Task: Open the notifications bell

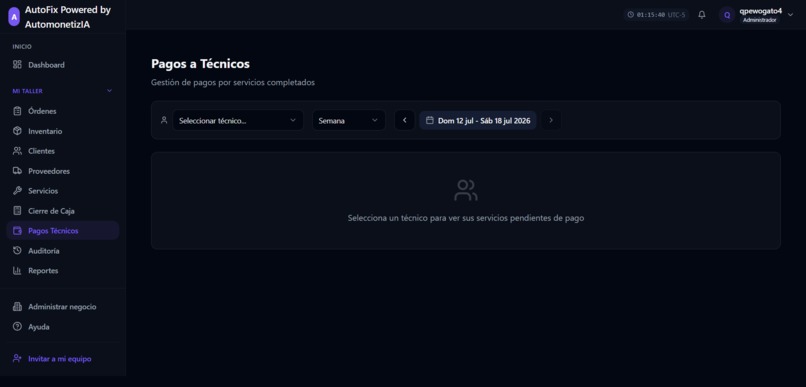Action: [x=702, y=15]
